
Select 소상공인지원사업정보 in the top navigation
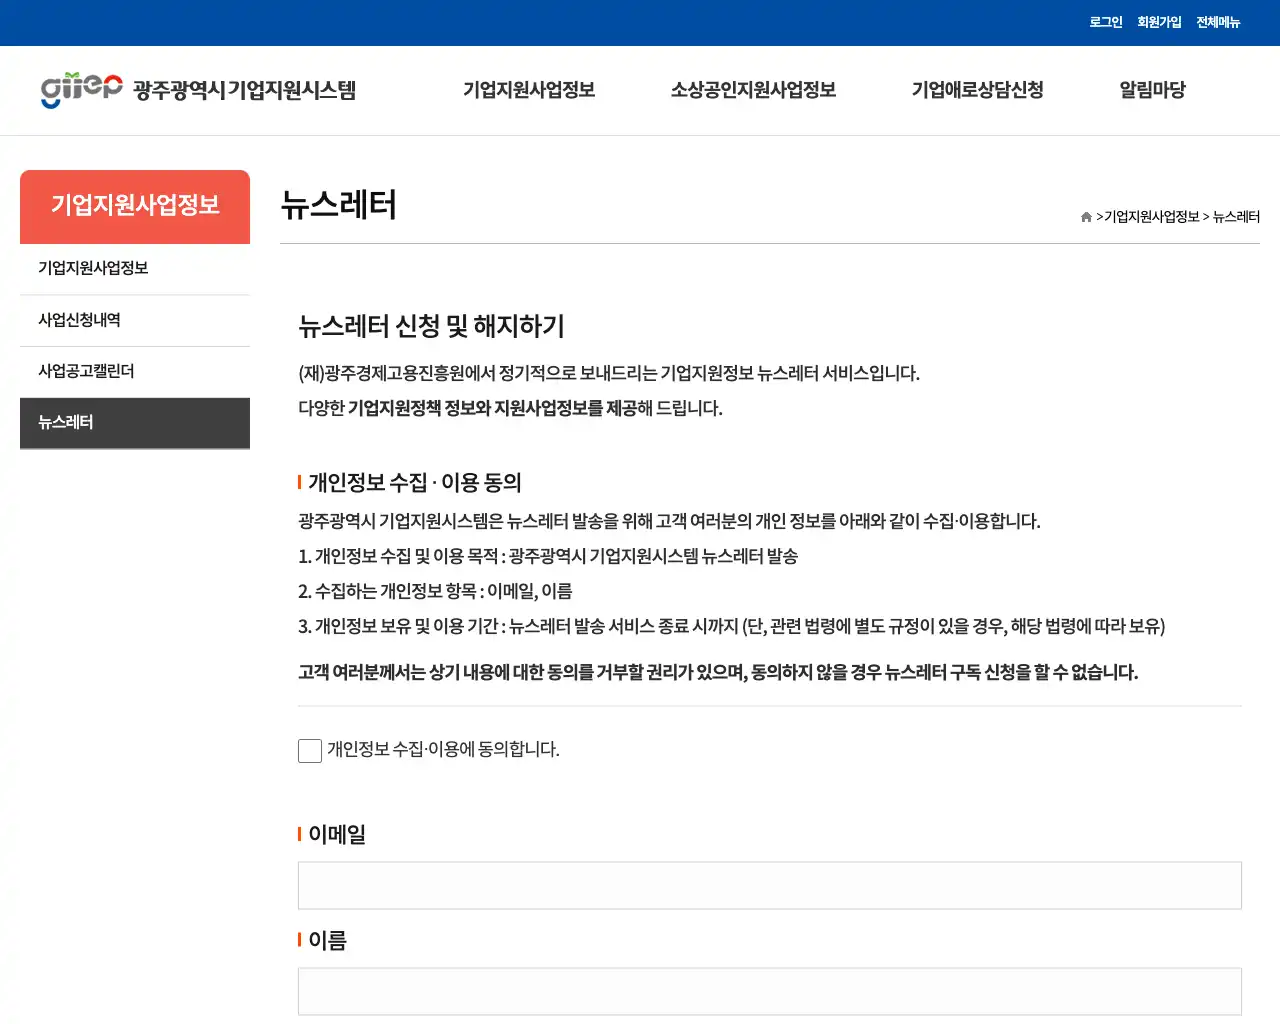click(752, 90)
